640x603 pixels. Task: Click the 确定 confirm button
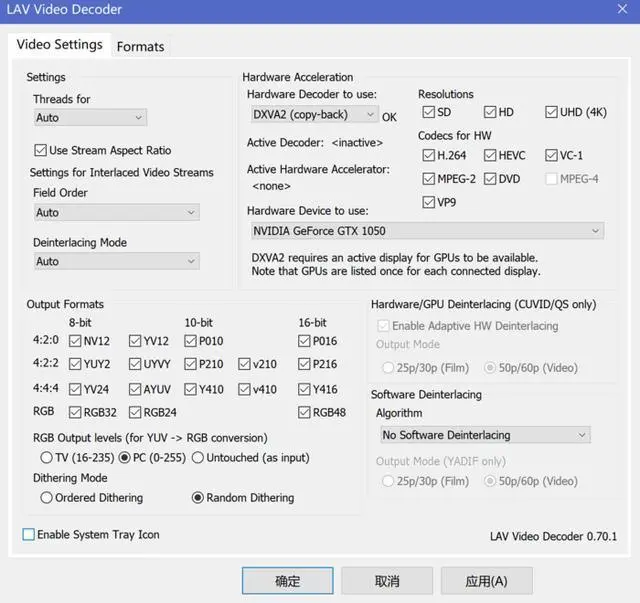(288, 581)
